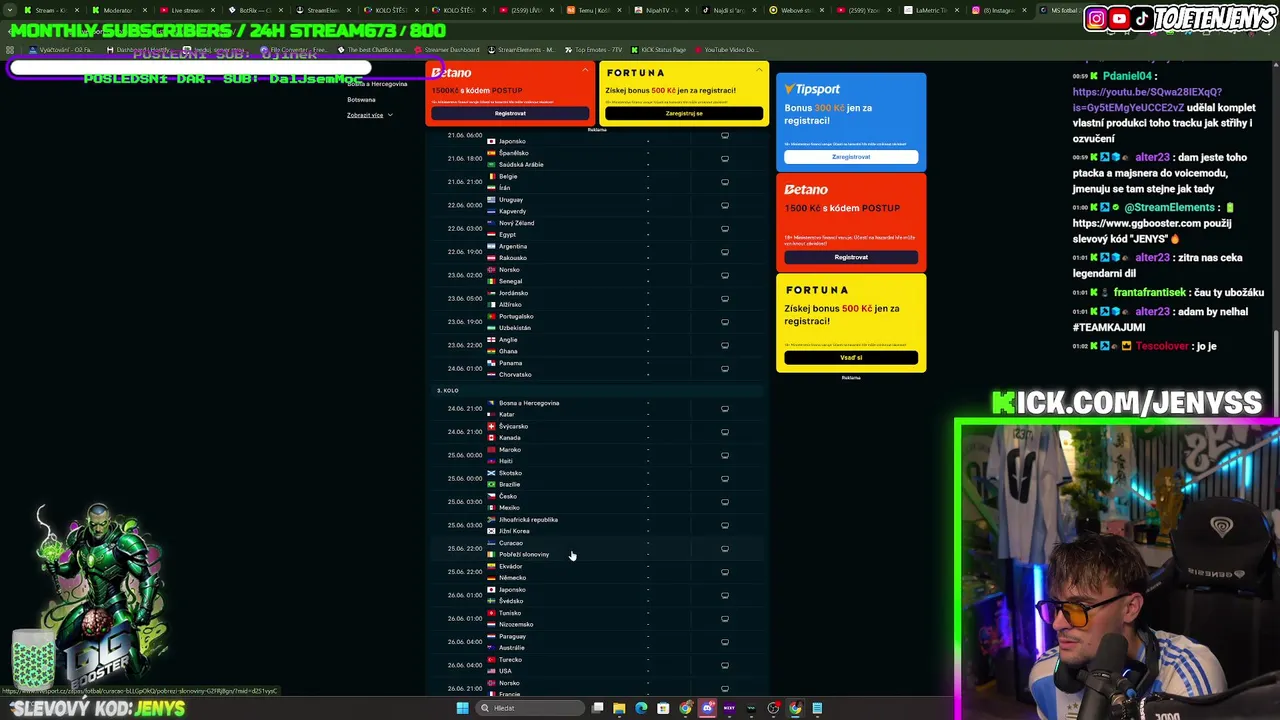This screenshot has height=720, width=1280.
Task: Open Task View in the taskbar
Action: [x=597, y=708]
